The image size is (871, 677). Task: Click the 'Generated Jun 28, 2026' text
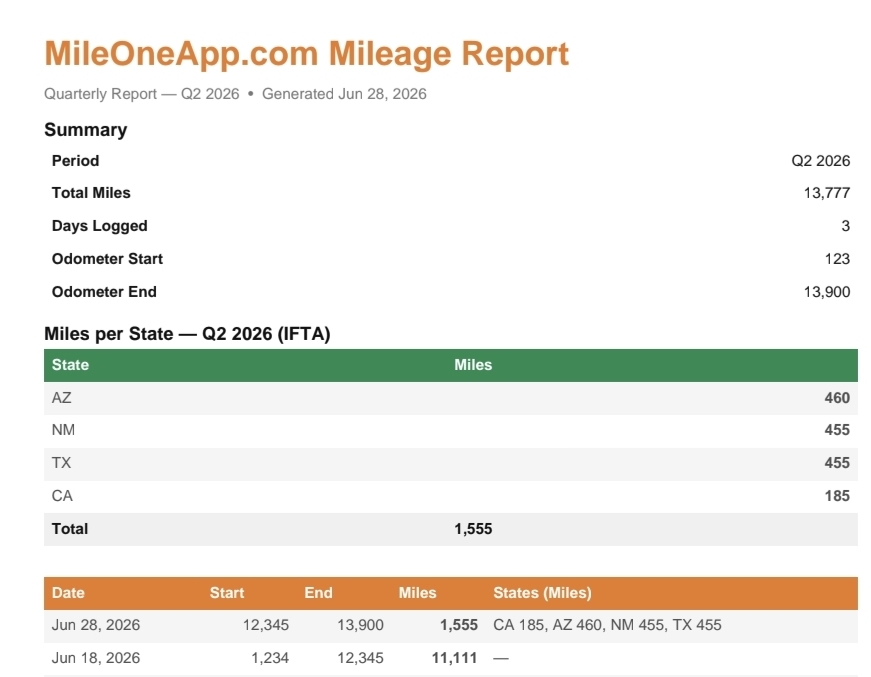pyautogui.click(x=344, y=94)
